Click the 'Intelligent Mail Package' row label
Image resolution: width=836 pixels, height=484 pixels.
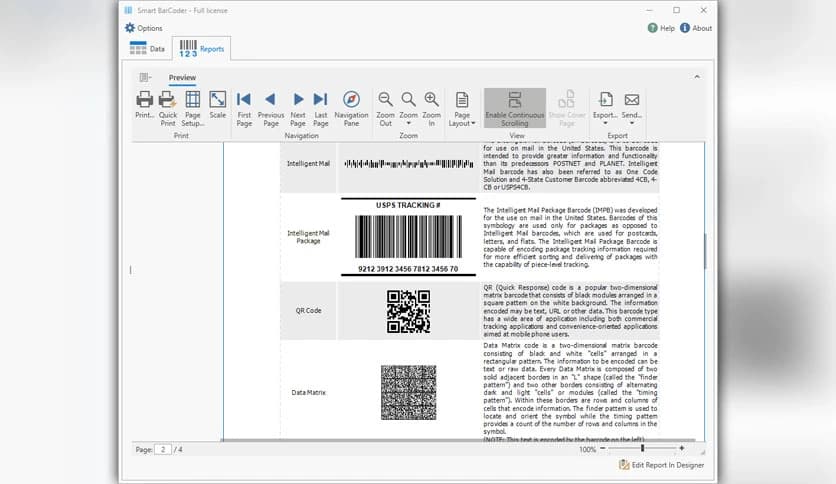tap(308, 237)
